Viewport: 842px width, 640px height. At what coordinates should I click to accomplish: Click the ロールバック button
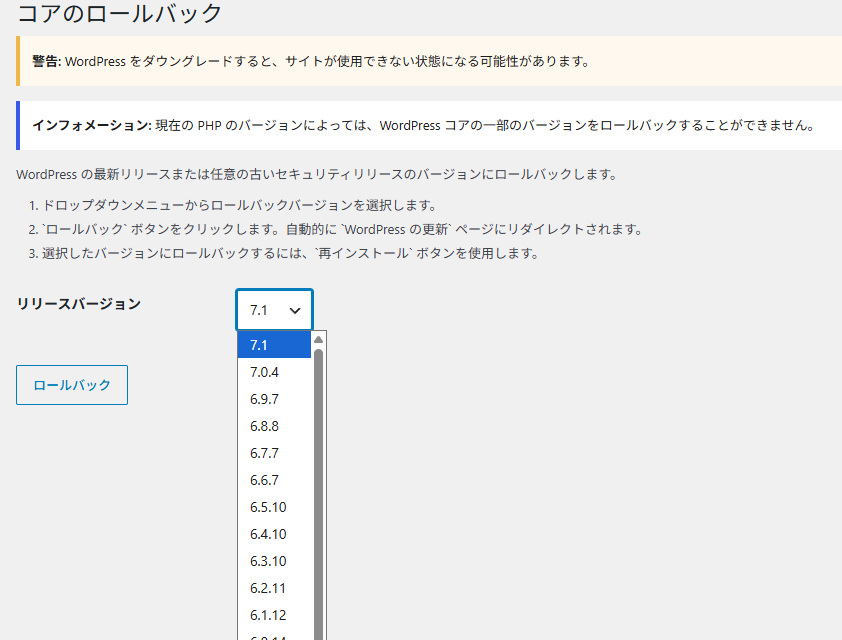[x=72, y=385]
